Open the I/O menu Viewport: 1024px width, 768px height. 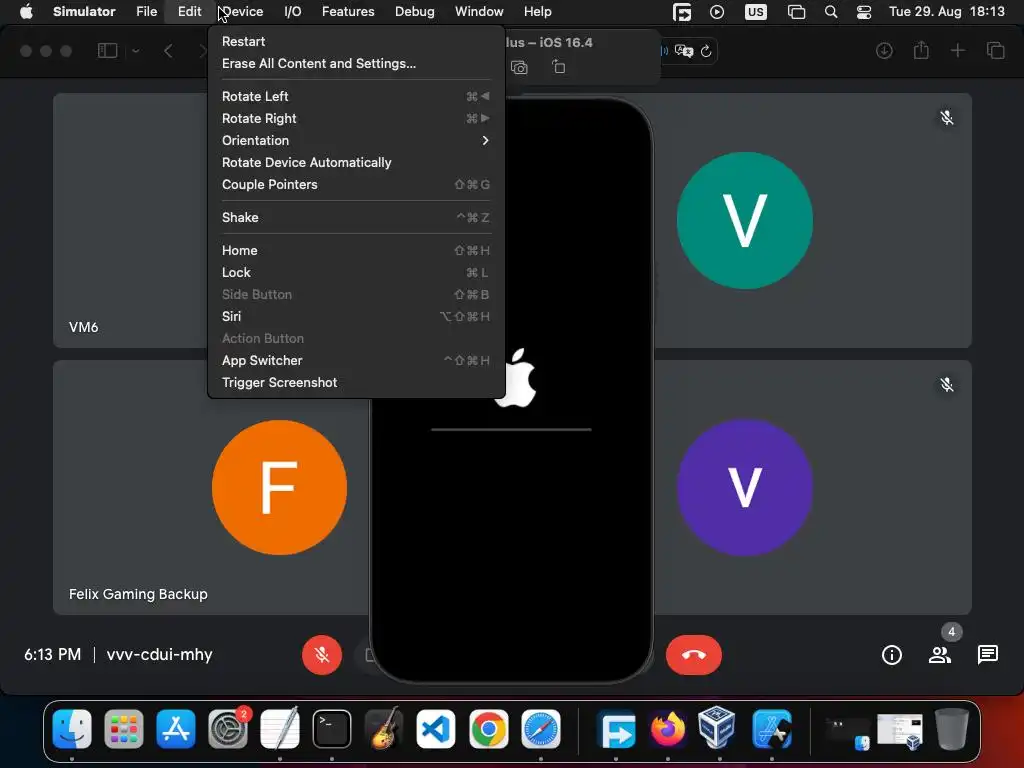pos(293,12)
